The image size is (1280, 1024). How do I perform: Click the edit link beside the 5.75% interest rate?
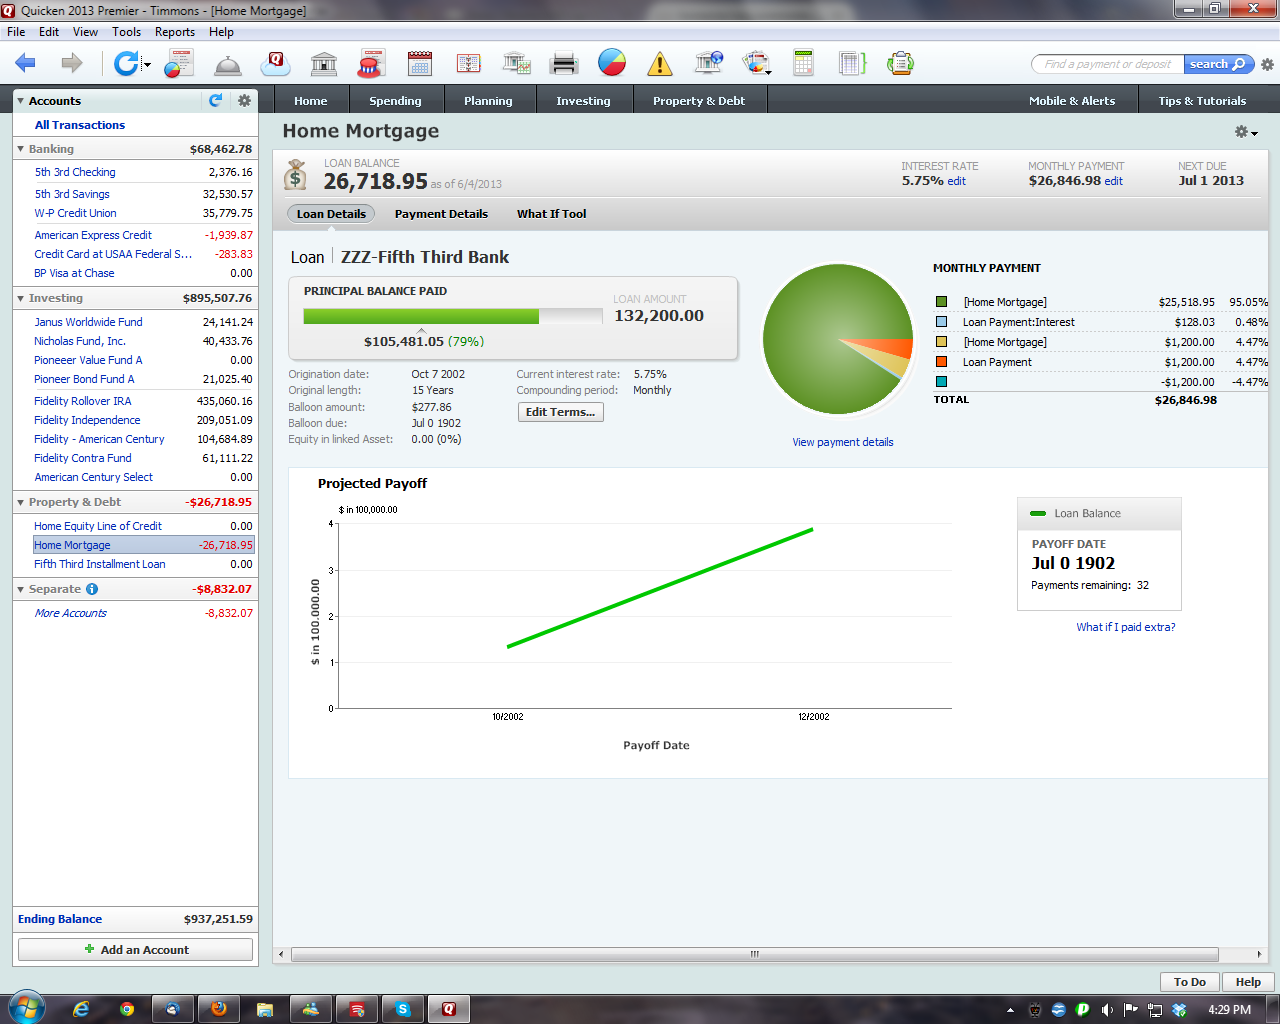point(957,181)
